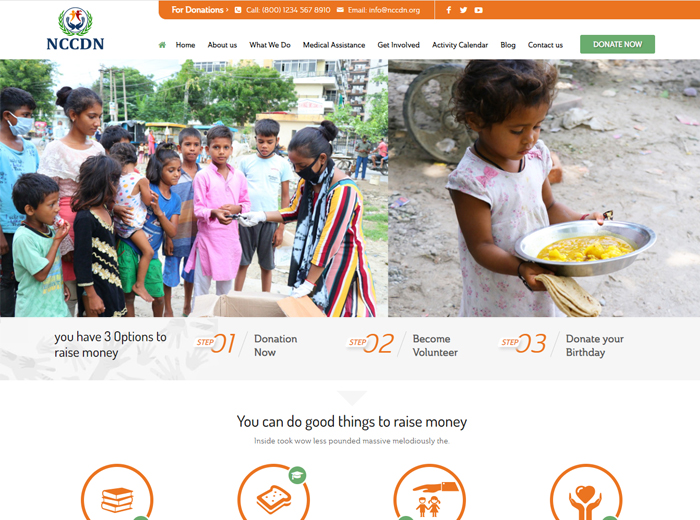The image size is (700, 520).
Task: Open the What We Do menu
Action: [270, 45]
